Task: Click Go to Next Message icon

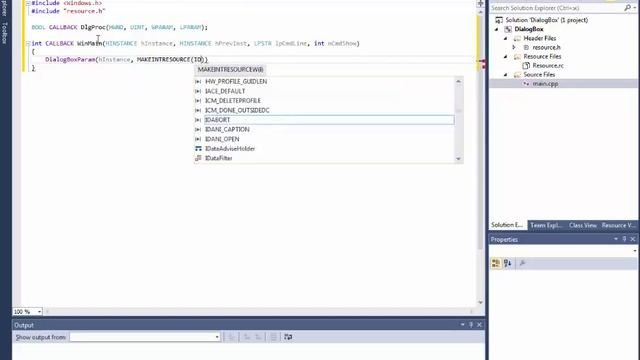Action: (258, 337)
